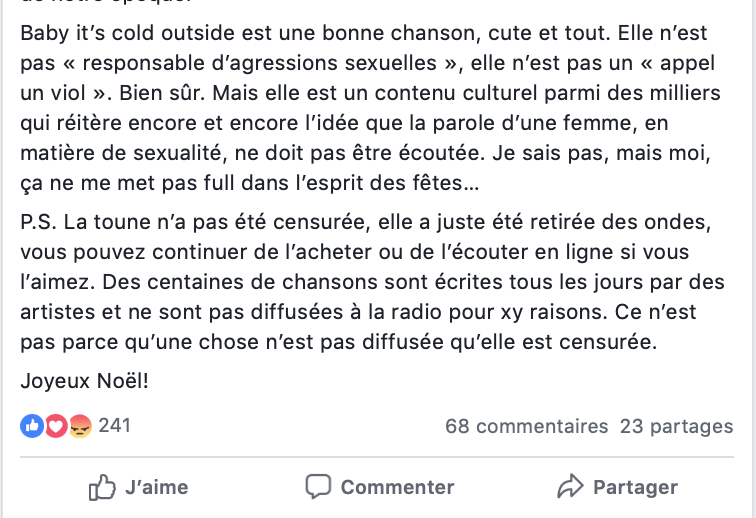
Task: Click the "Joyeux Noël!" closing line
Action: (84, 381)
